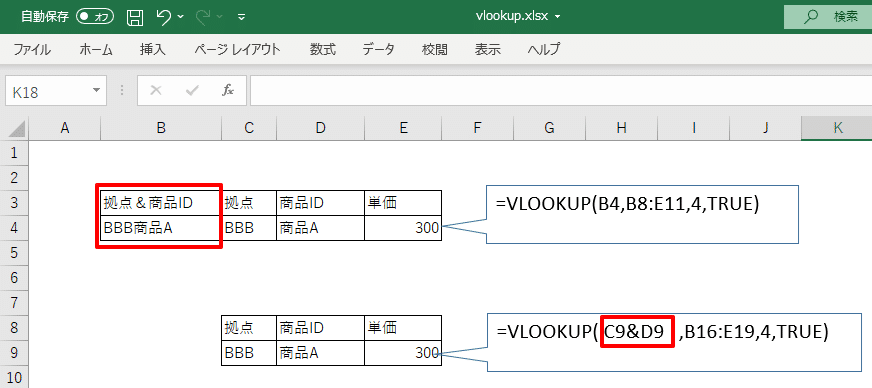Click cell E4 value 300
872x388 pixels.
[x=403, y=228]
